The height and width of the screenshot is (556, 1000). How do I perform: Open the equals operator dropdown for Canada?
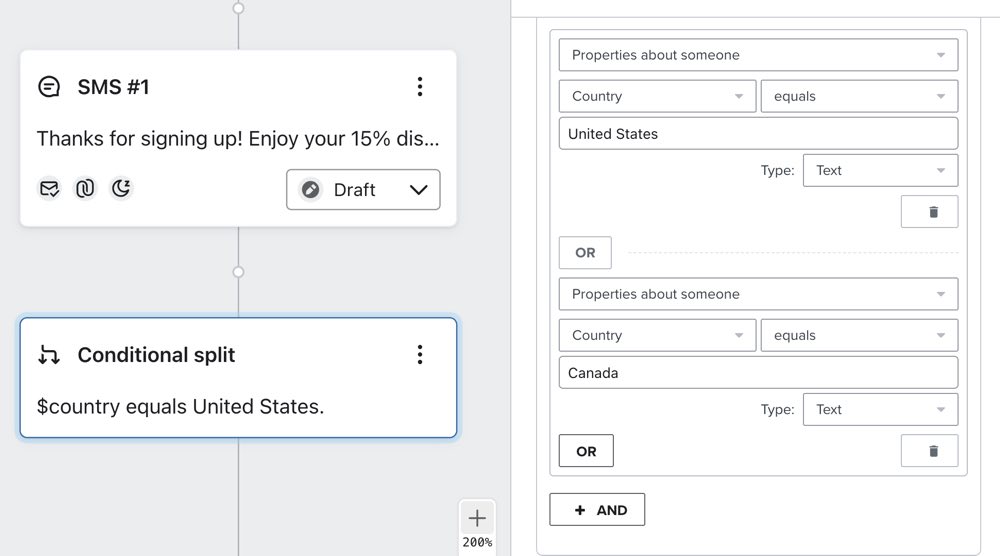click(x=859, y=335)
